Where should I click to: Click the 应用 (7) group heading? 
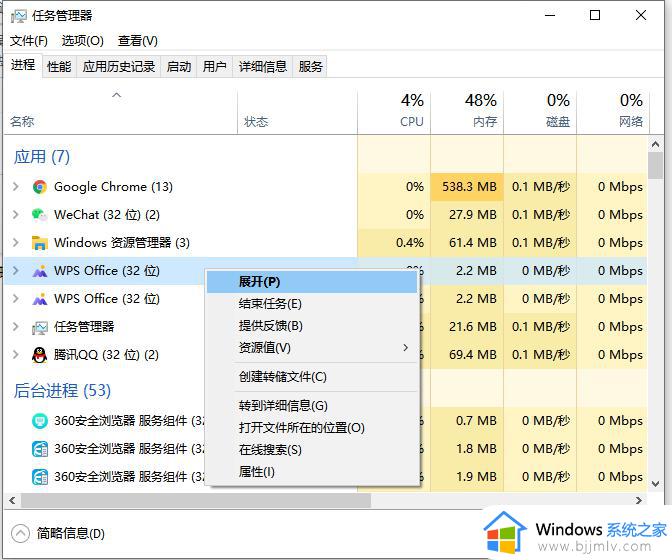42,157
